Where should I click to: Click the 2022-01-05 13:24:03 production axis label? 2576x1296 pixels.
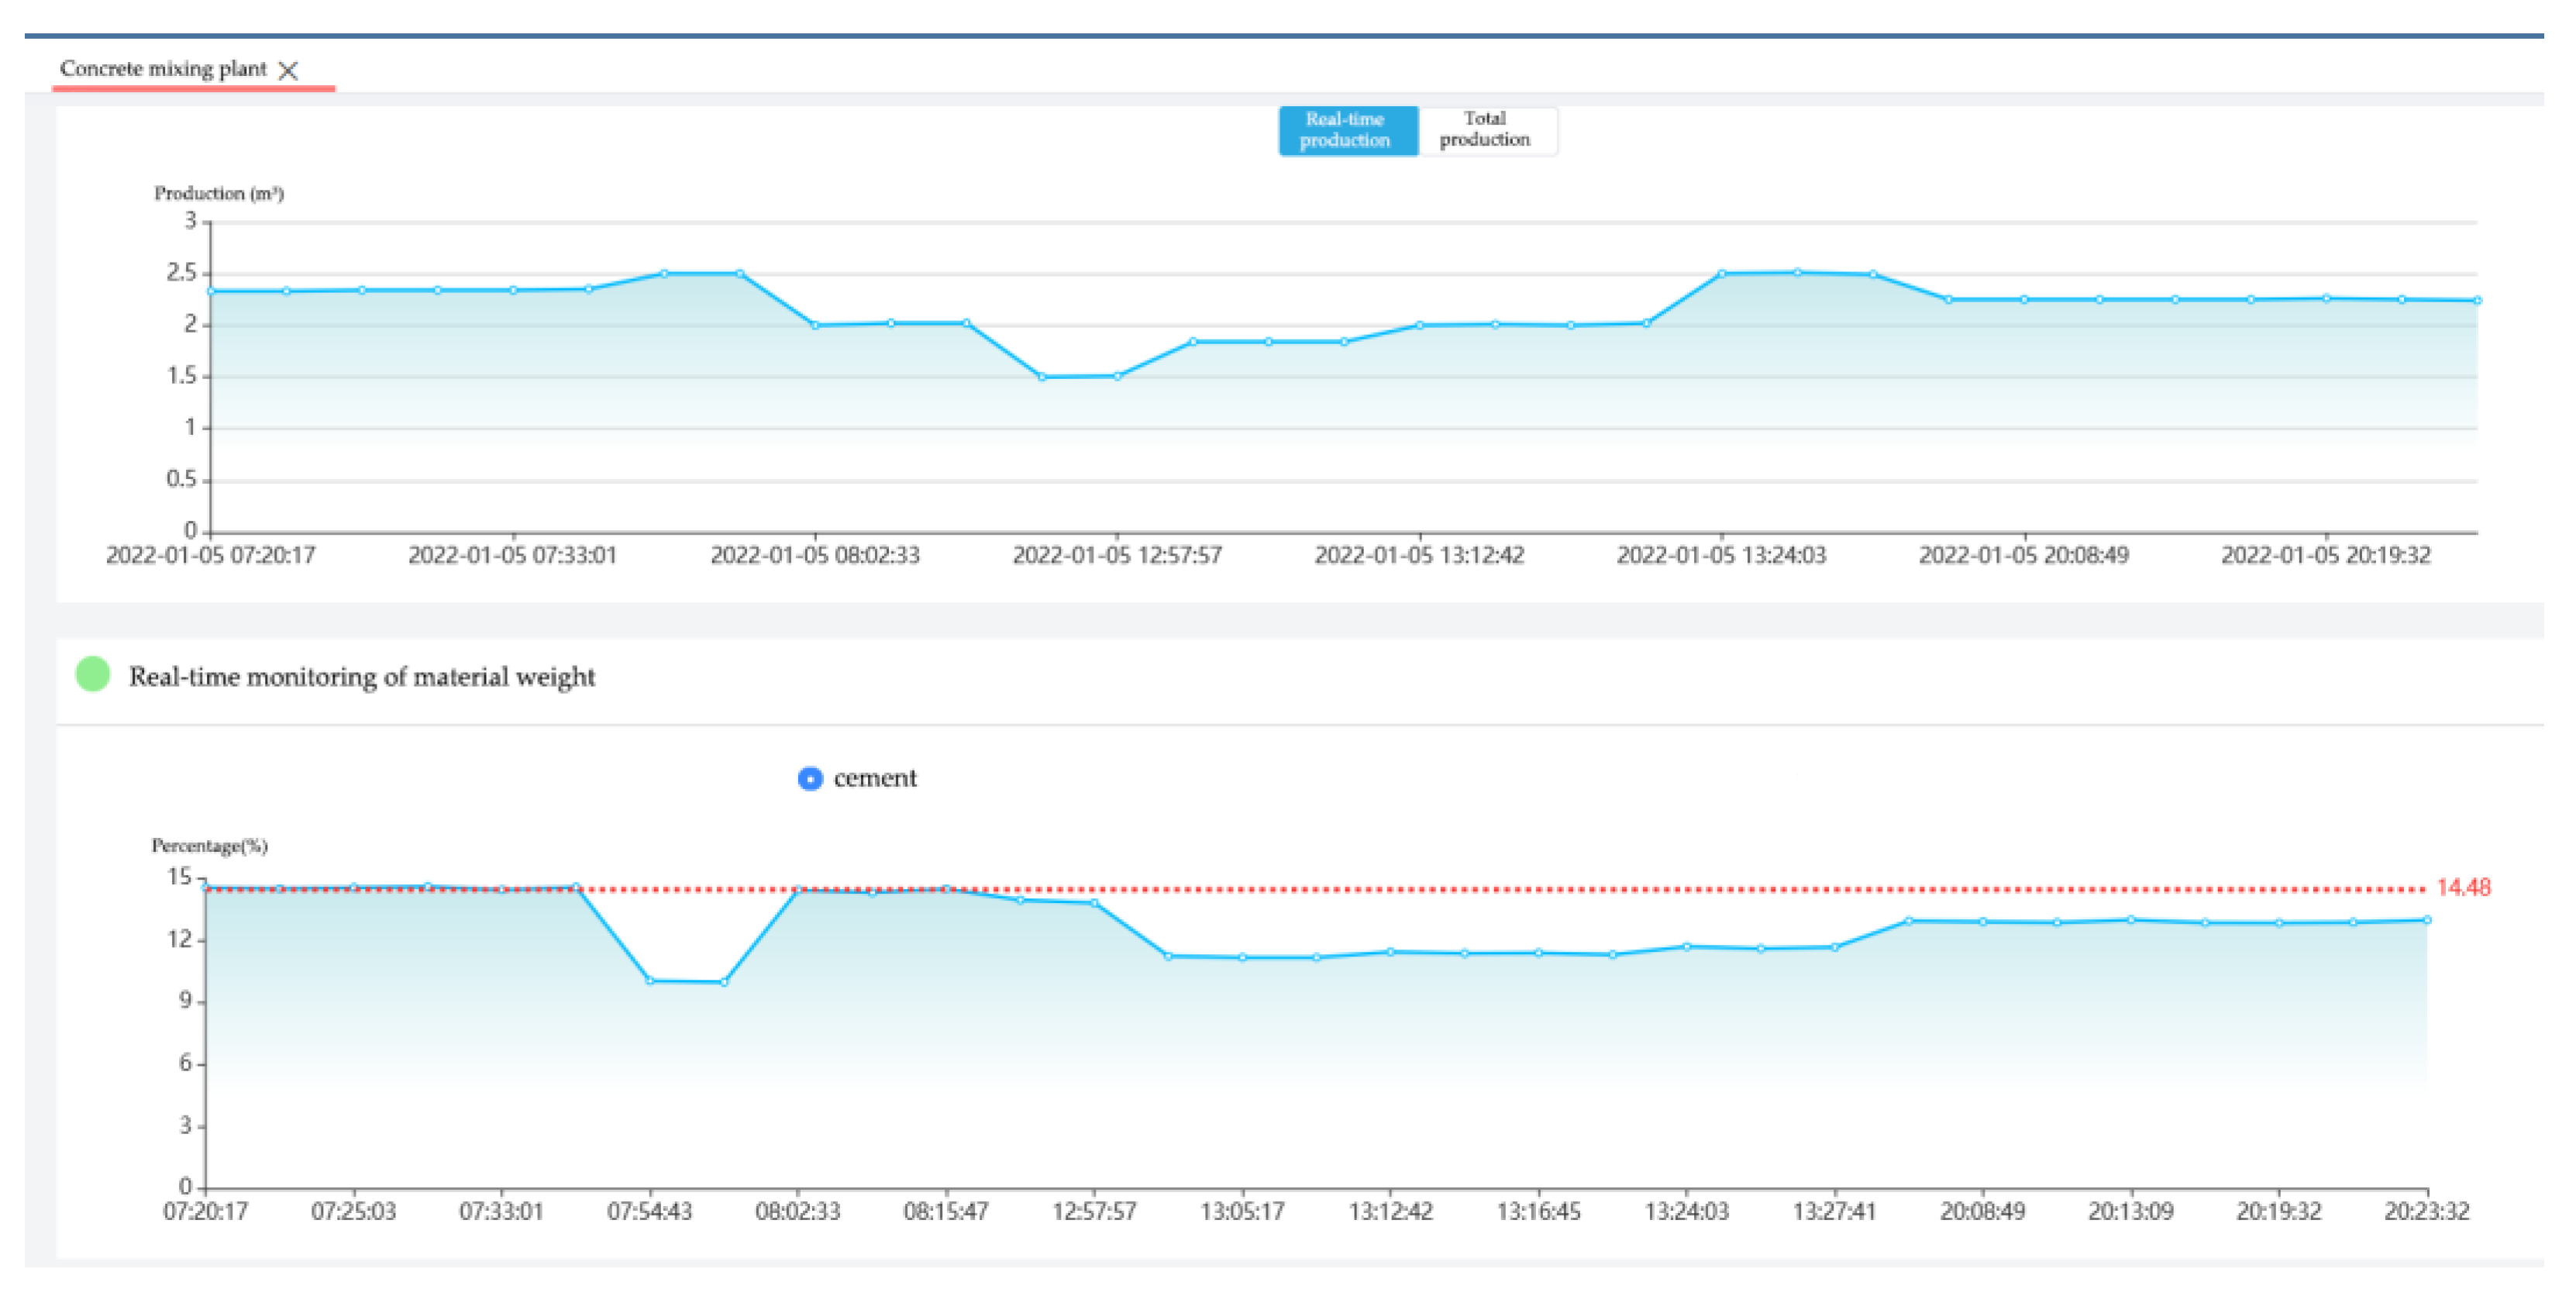pyautogui.click(x=1721, y=555)
